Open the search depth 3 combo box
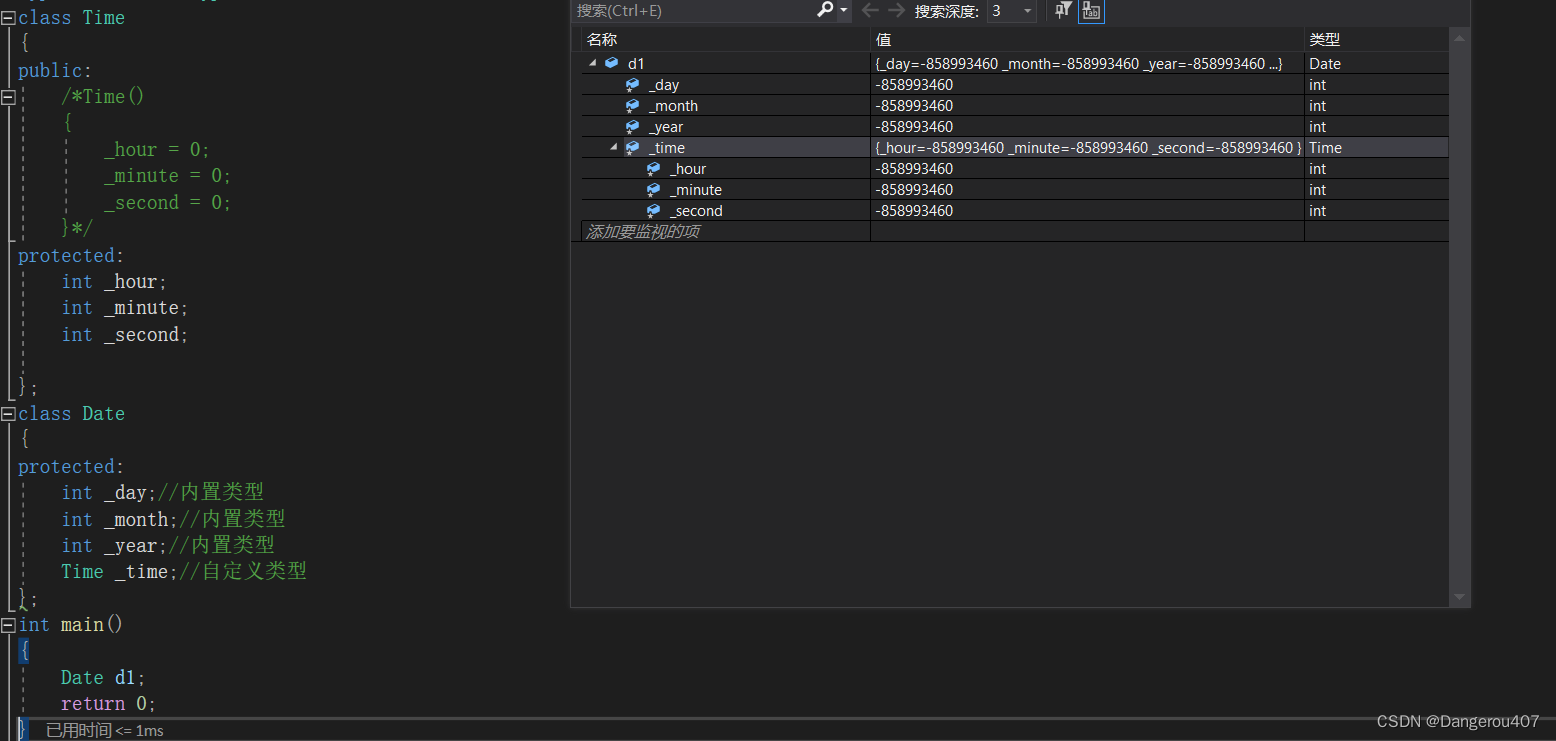The image size is (1556, 741). point(1011,11)
